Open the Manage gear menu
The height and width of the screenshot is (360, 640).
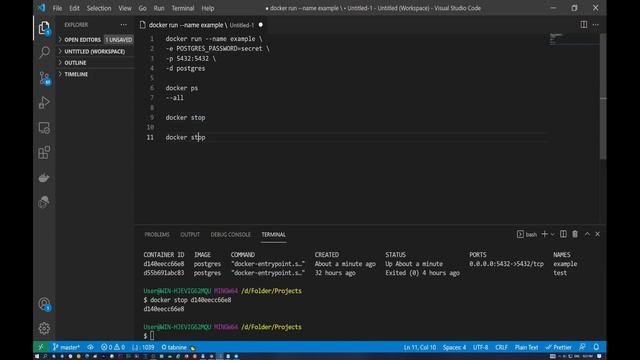tap(44, 328)
